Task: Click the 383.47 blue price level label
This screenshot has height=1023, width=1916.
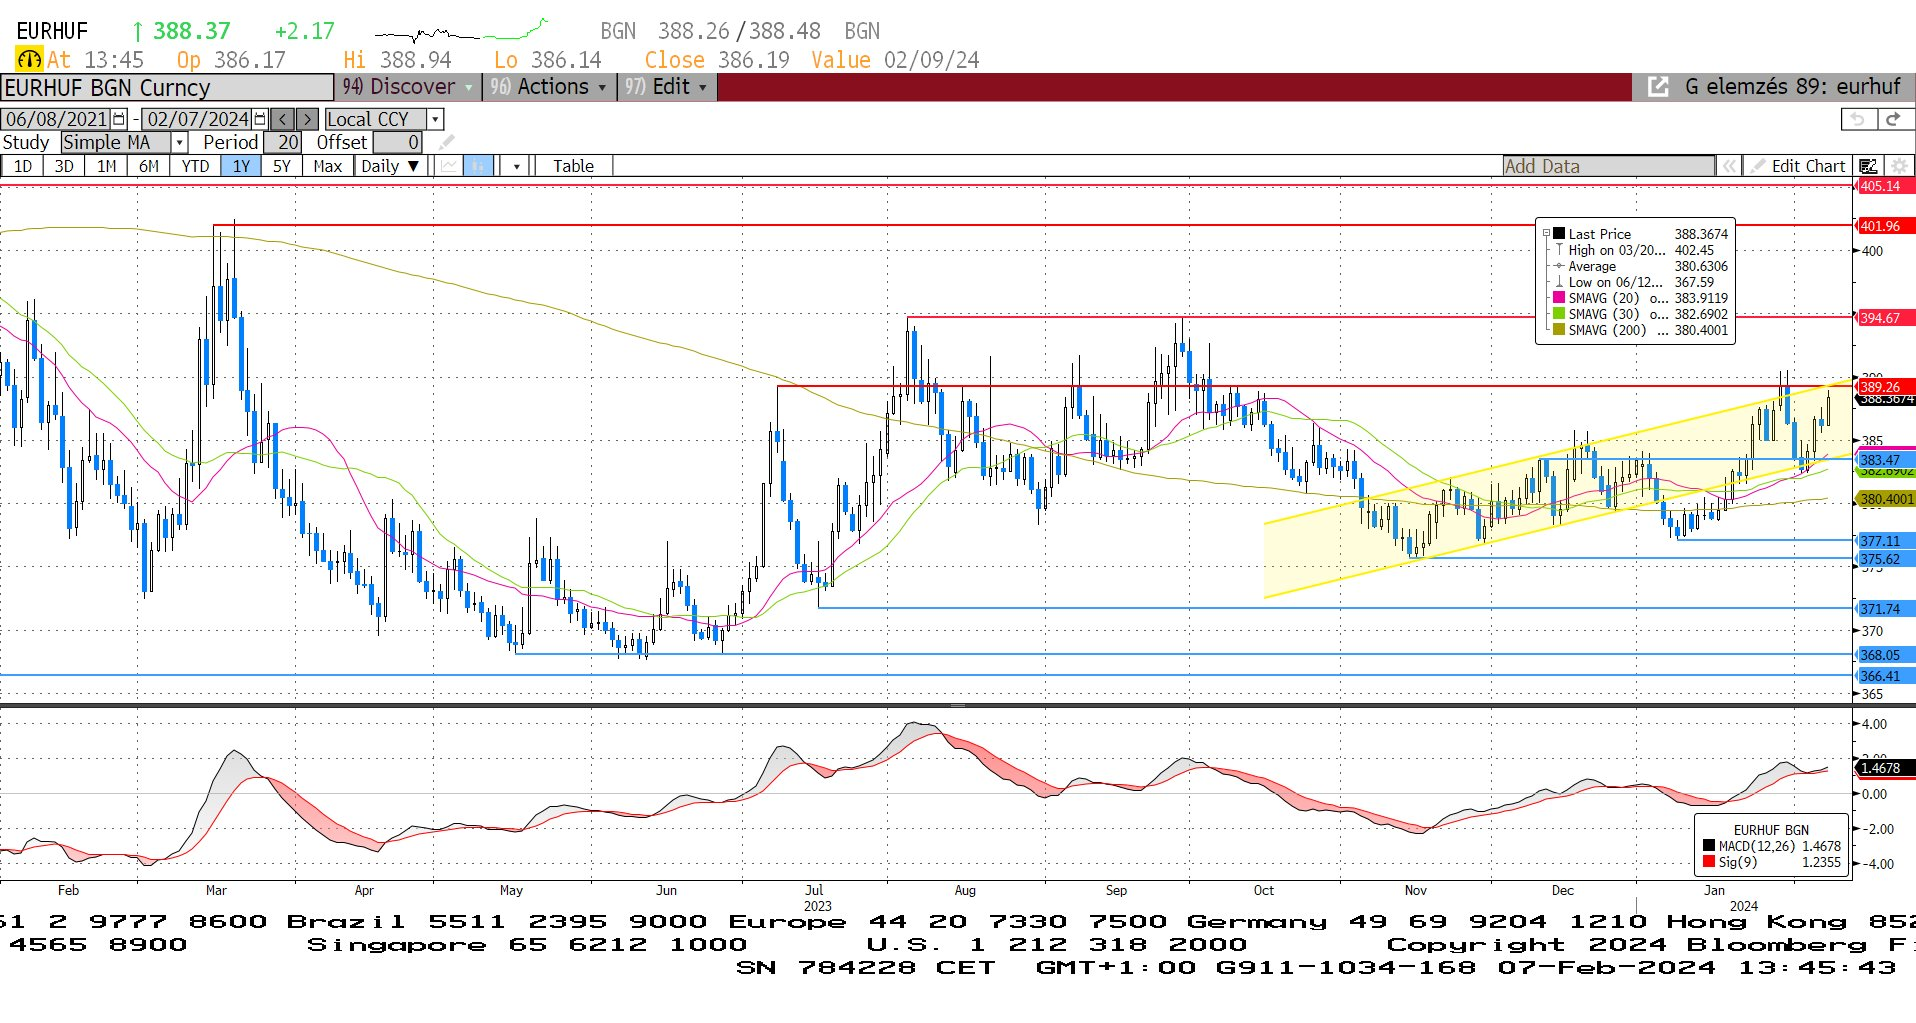Action: tap(1885, 460)
